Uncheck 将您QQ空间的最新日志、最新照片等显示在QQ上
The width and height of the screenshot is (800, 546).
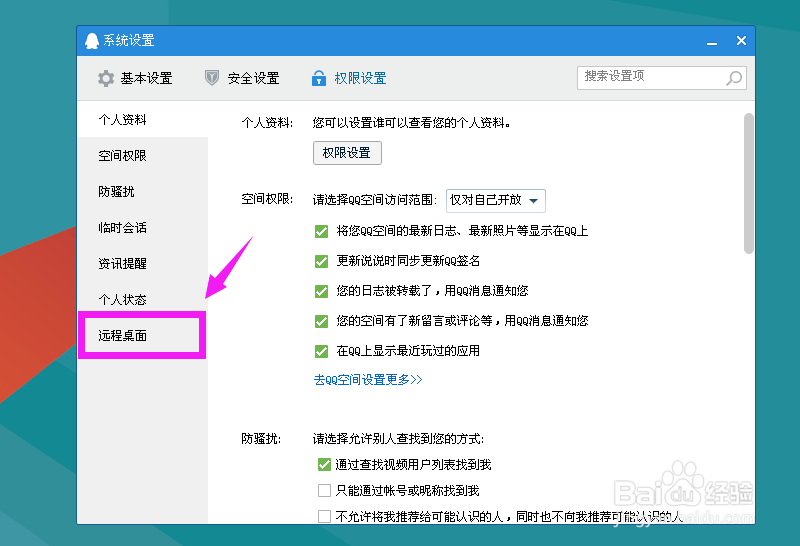pos(321,231)
